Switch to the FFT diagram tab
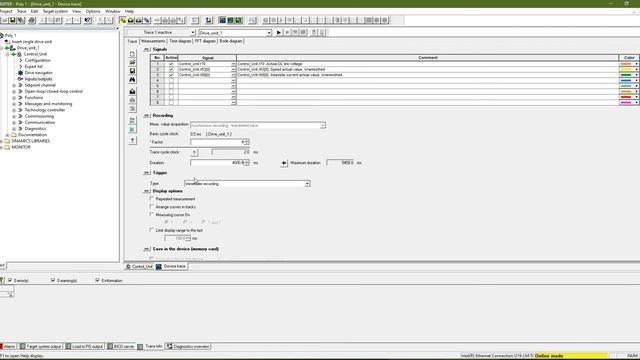The image size is (640, 360). click(205, 41)
